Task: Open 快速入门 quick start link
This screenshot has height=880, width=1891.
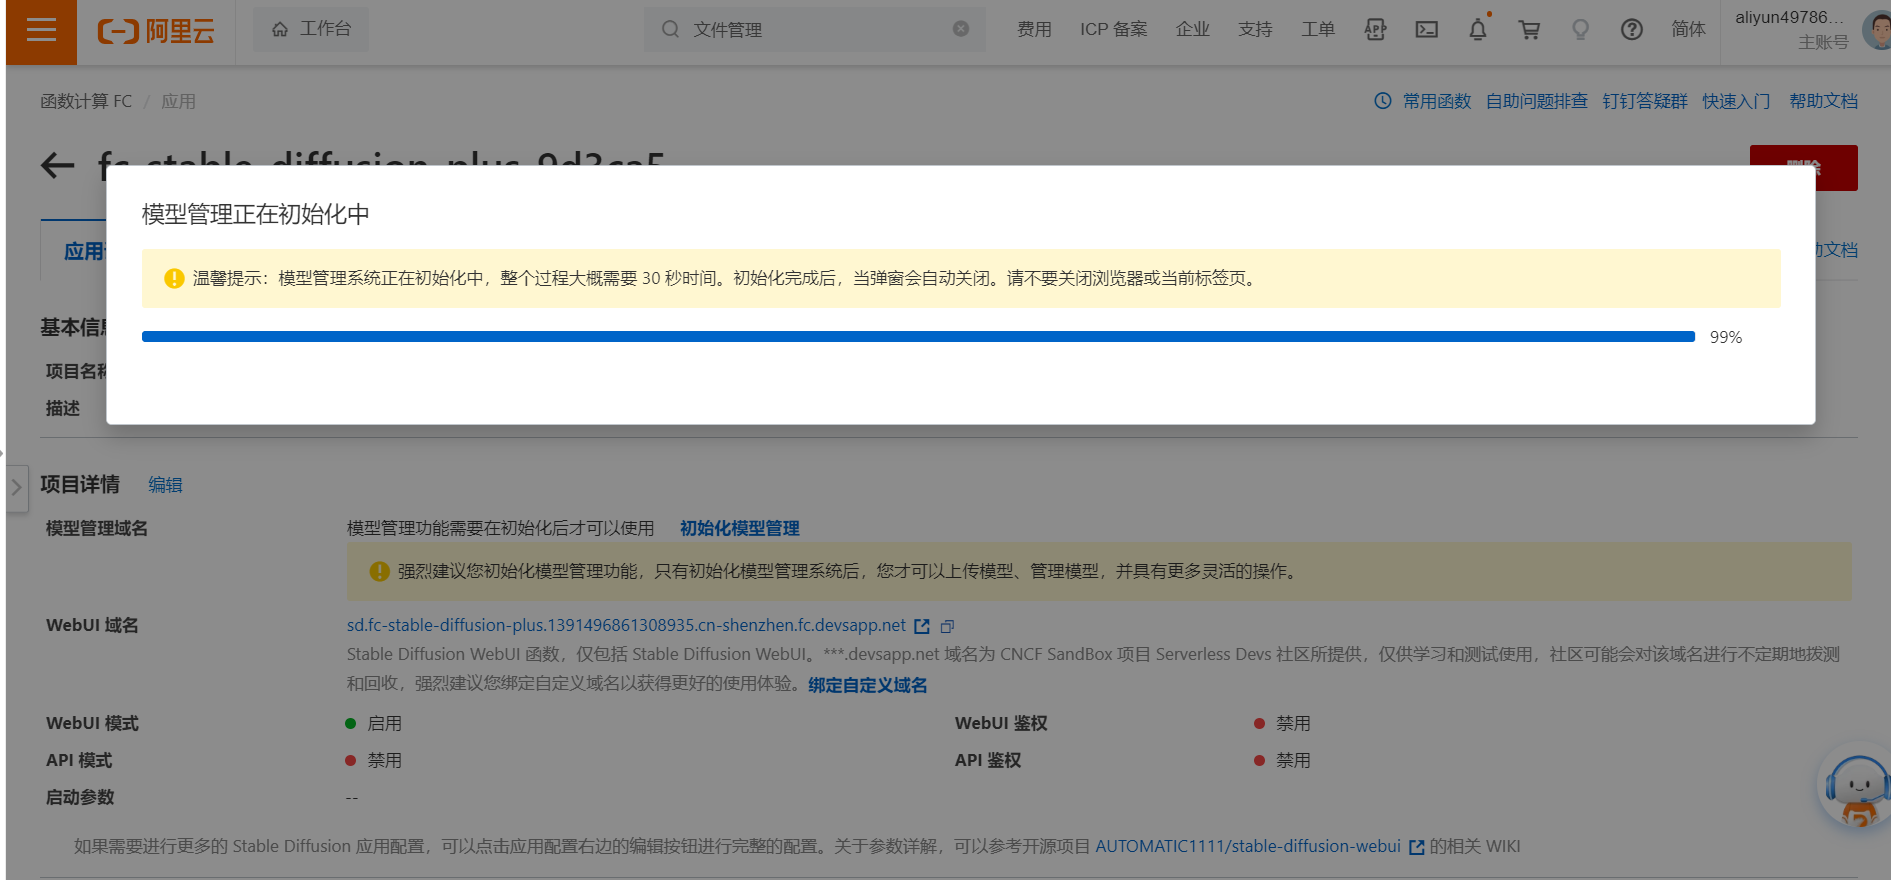Action: pos(1737,101)
